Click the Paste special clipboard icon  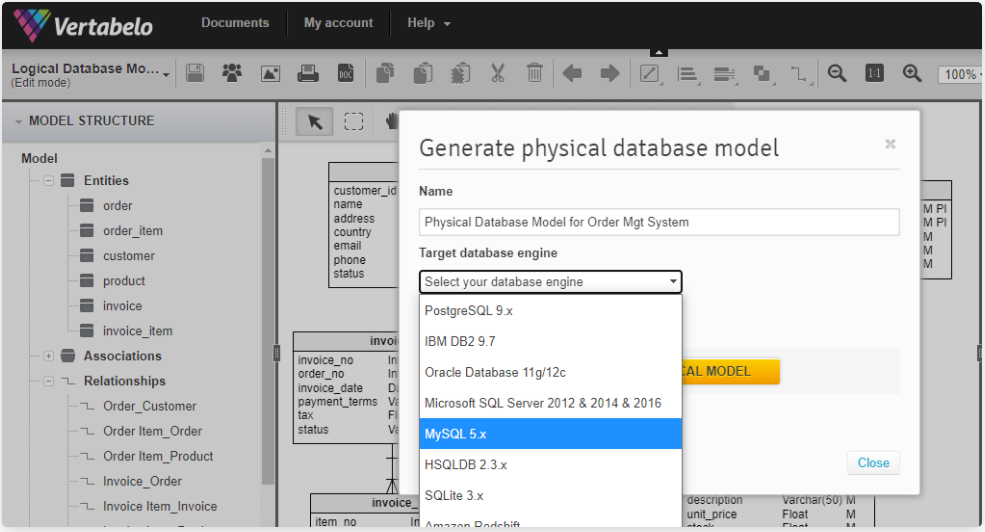(x=460, y=73)
